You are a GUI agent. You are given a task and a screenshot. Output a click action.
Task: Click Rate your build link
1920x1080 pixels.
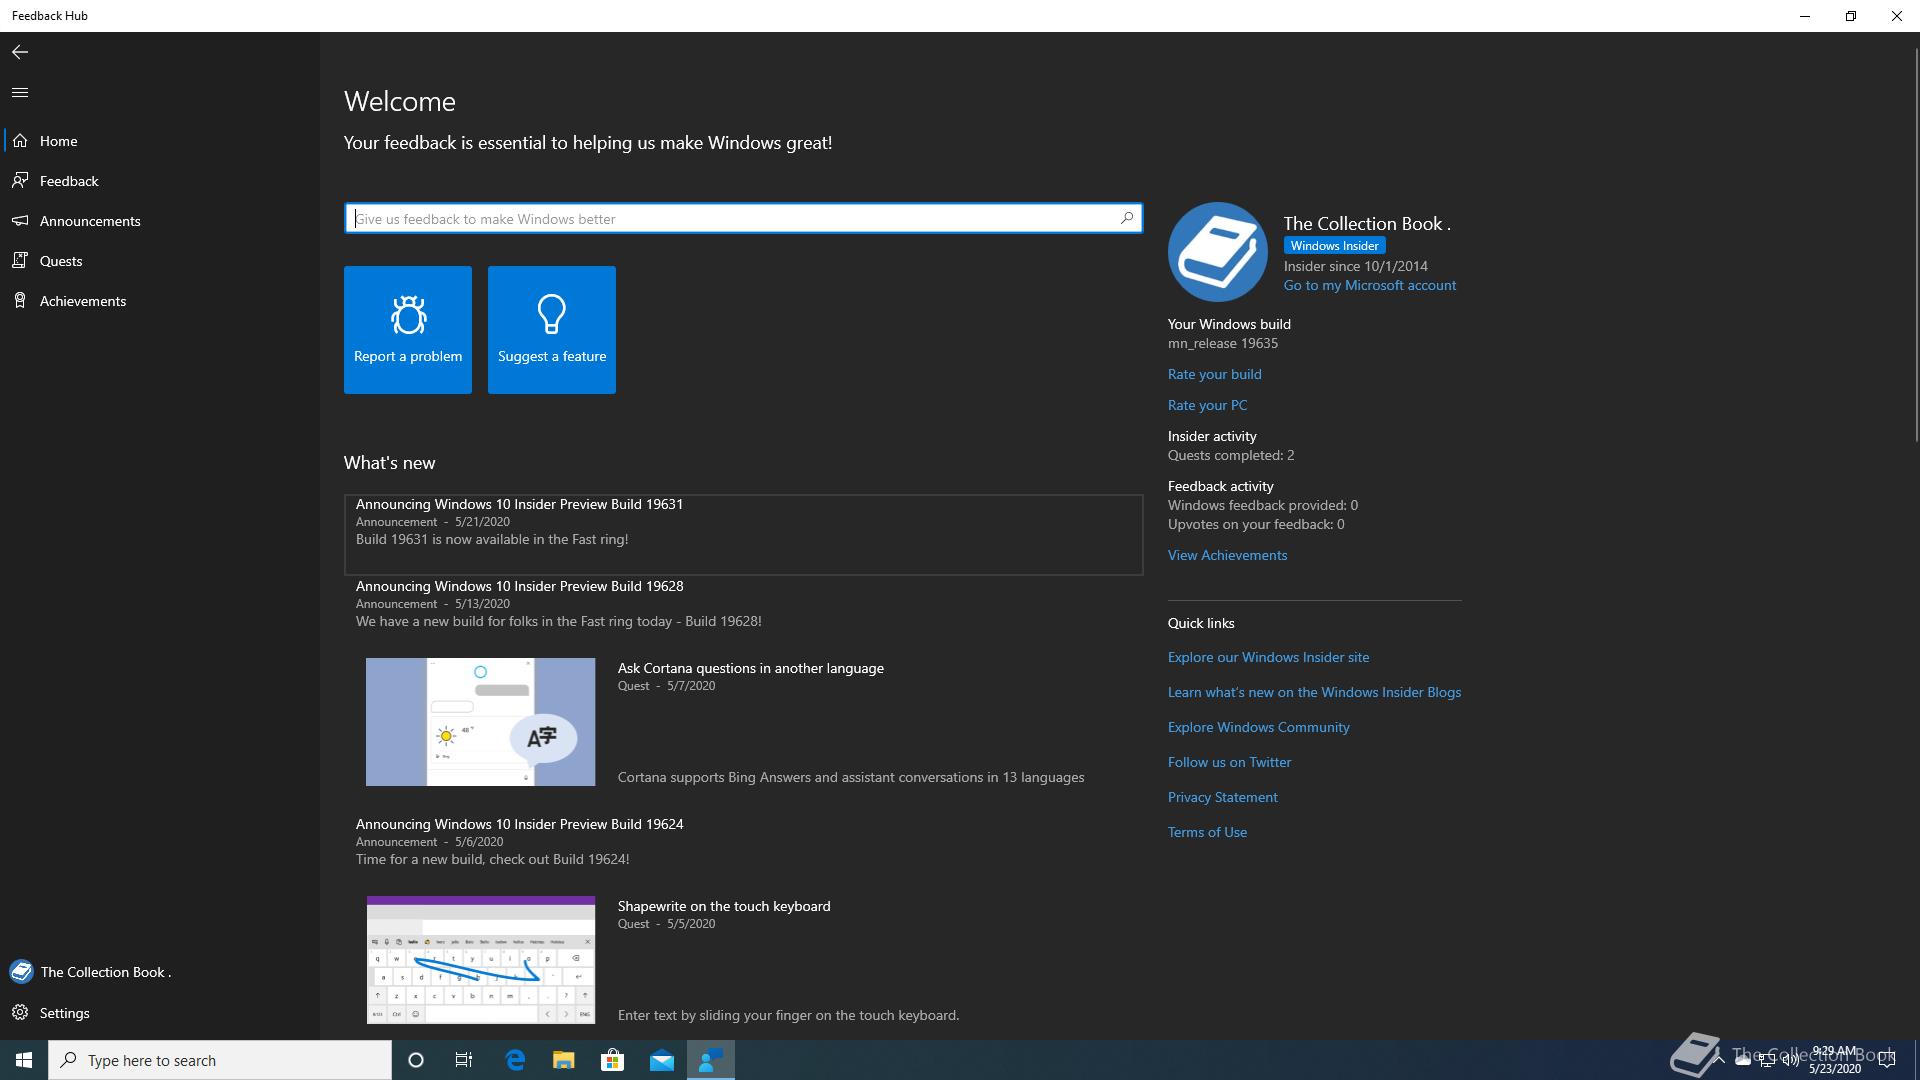click(x=1214, y=374)
